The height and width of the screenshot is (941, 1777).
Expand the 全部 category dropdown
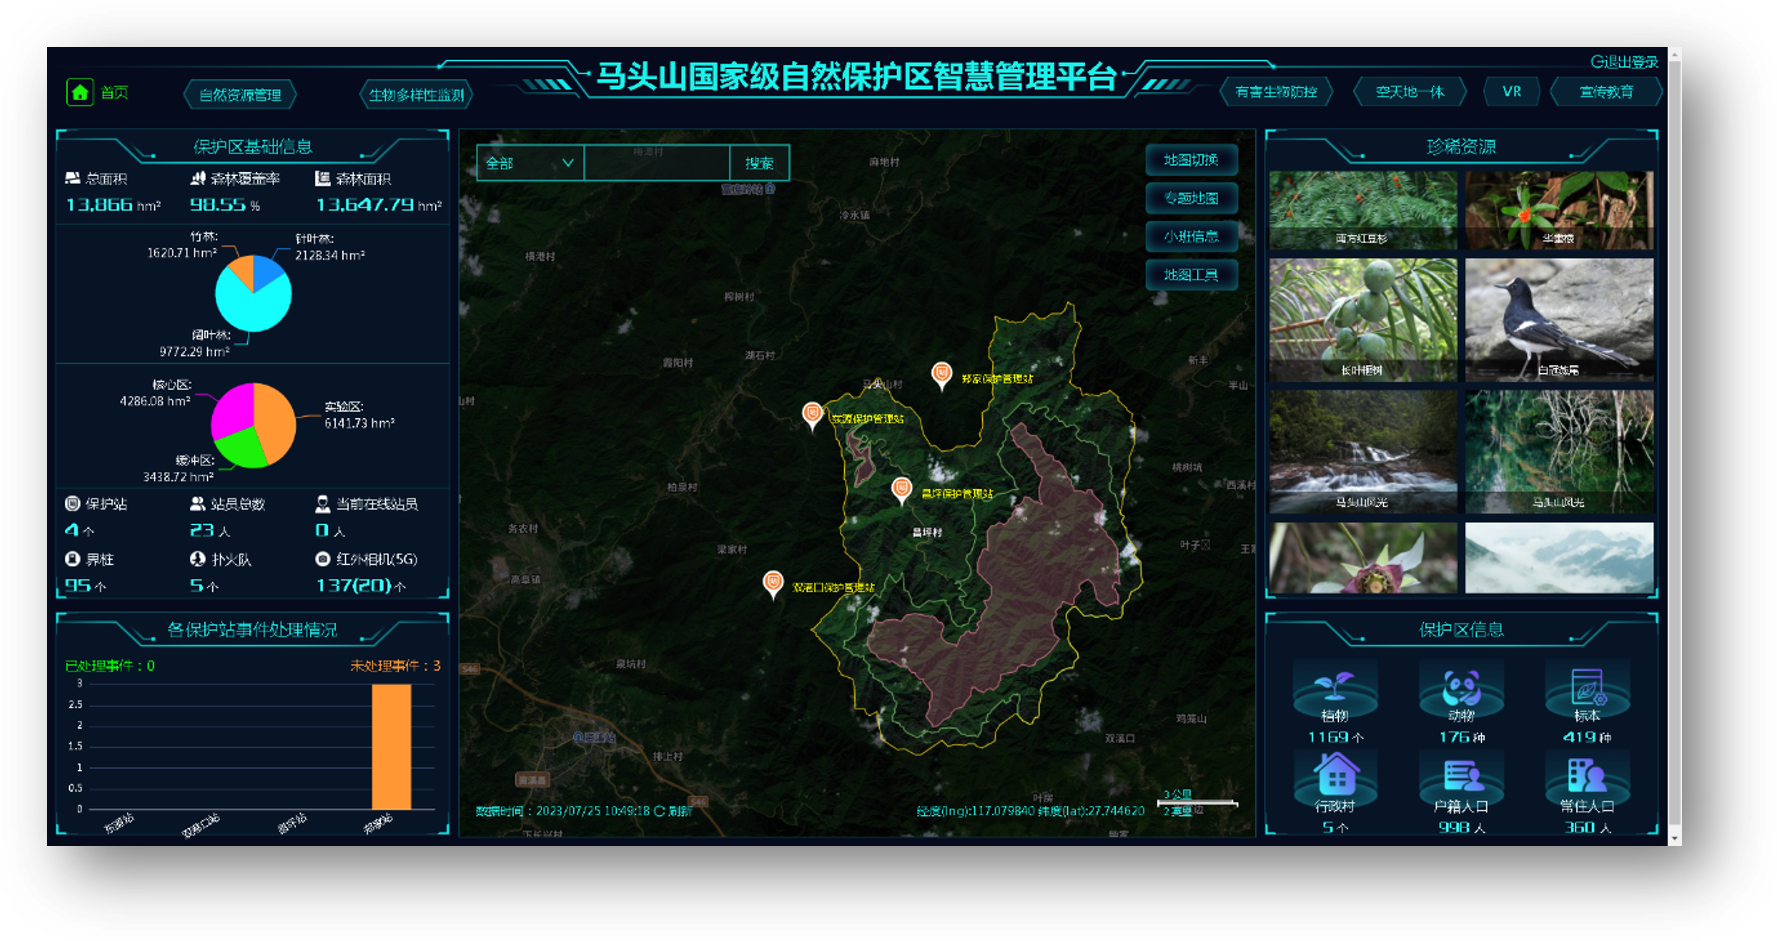coord(529,163)
